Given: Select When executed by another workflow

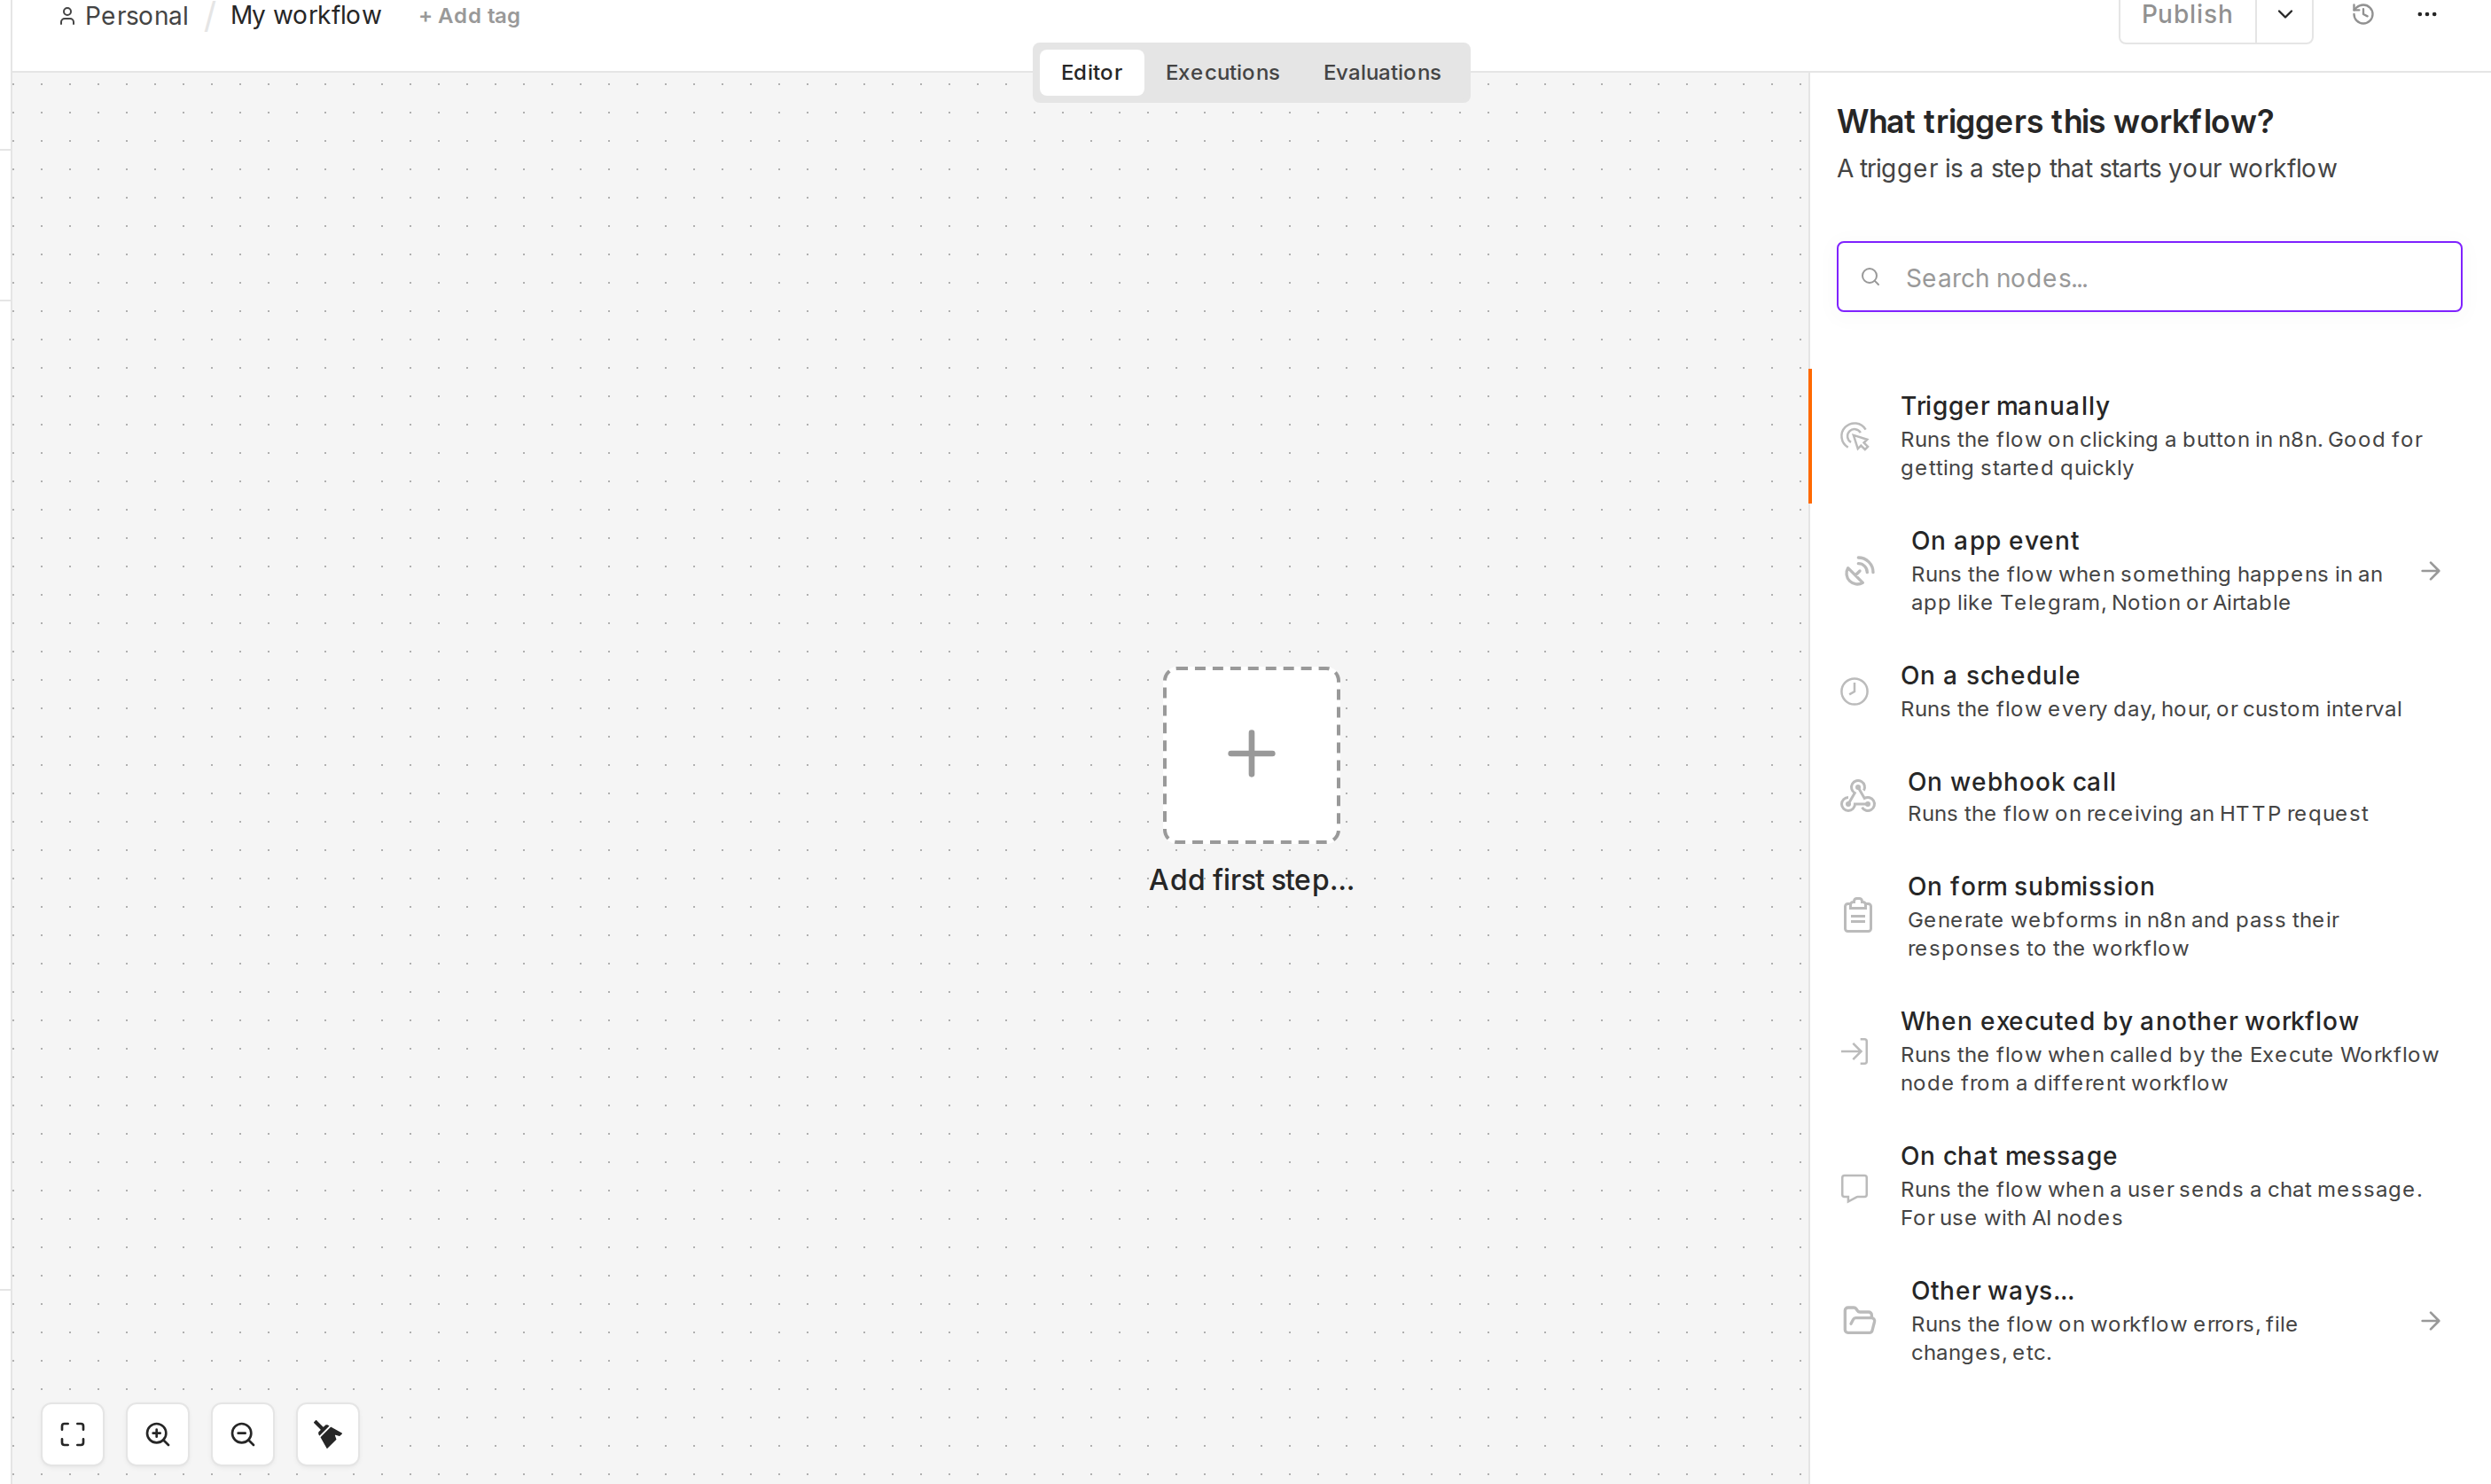Looking at the screenshot, I should (2149, 1051).
